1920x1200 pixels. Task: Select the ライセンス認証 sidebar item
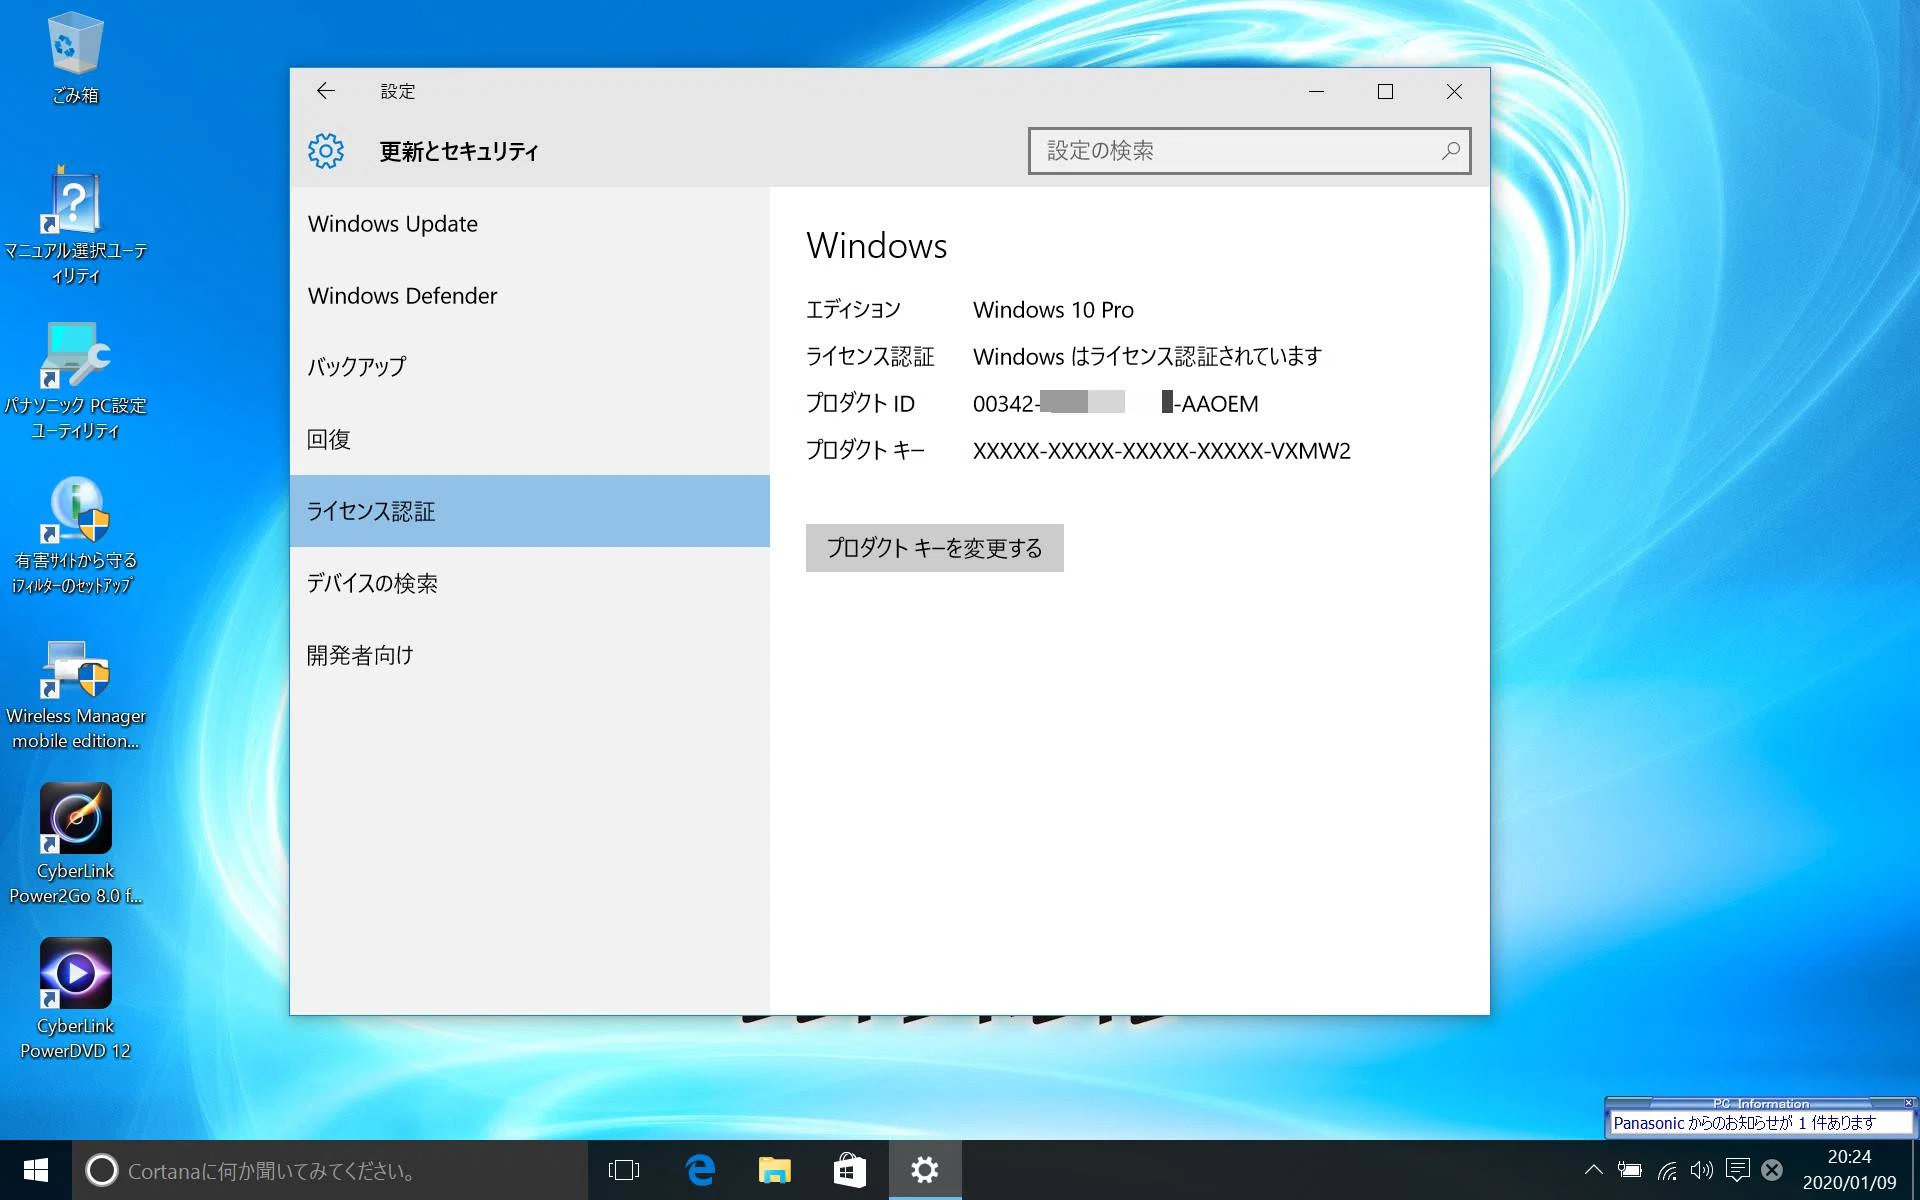(x=530, y=511)
